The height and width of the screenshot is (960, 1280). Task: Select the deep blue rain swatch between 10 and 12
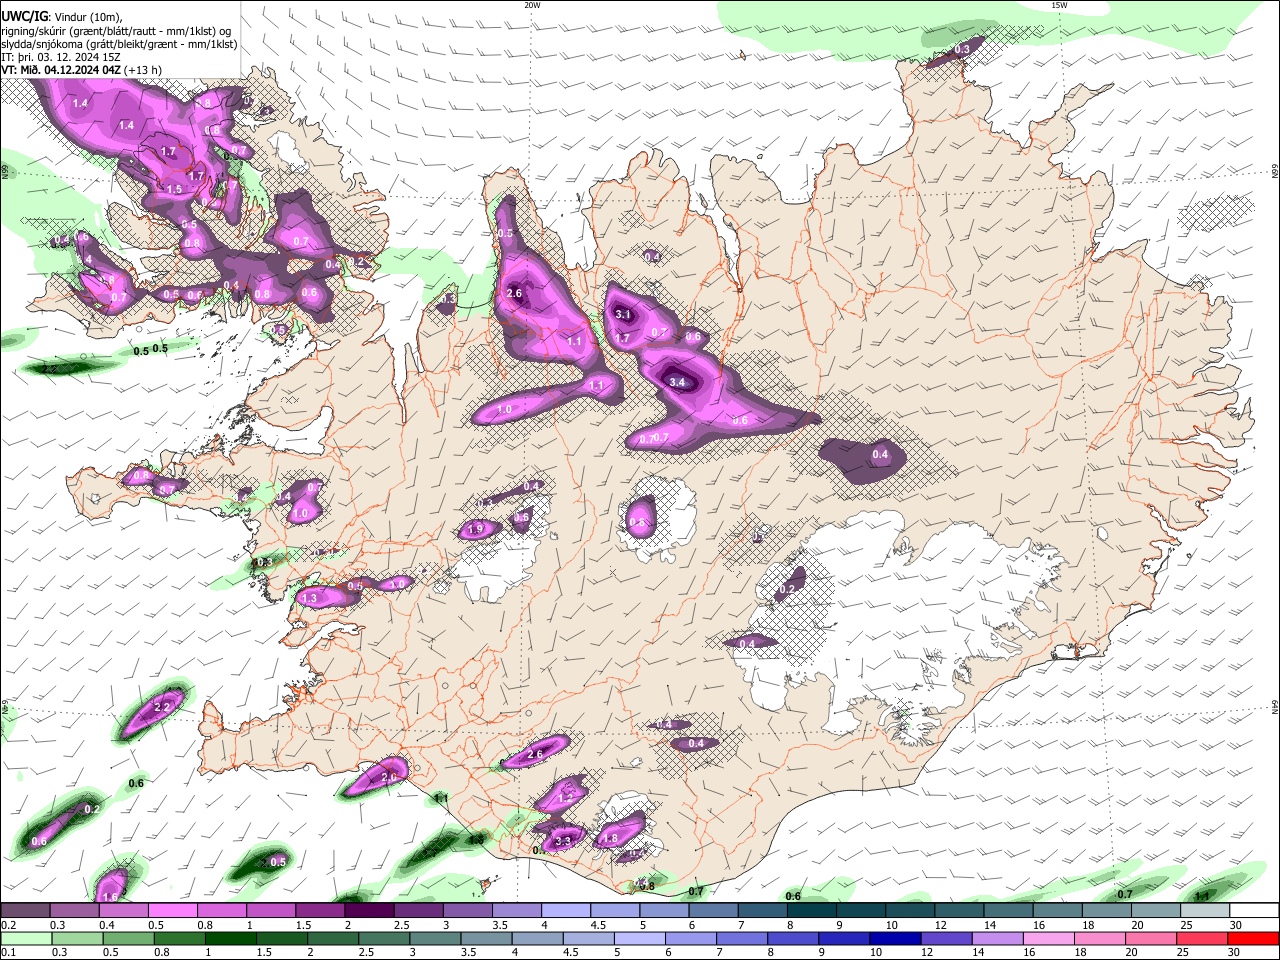click(x=895, y=938)
